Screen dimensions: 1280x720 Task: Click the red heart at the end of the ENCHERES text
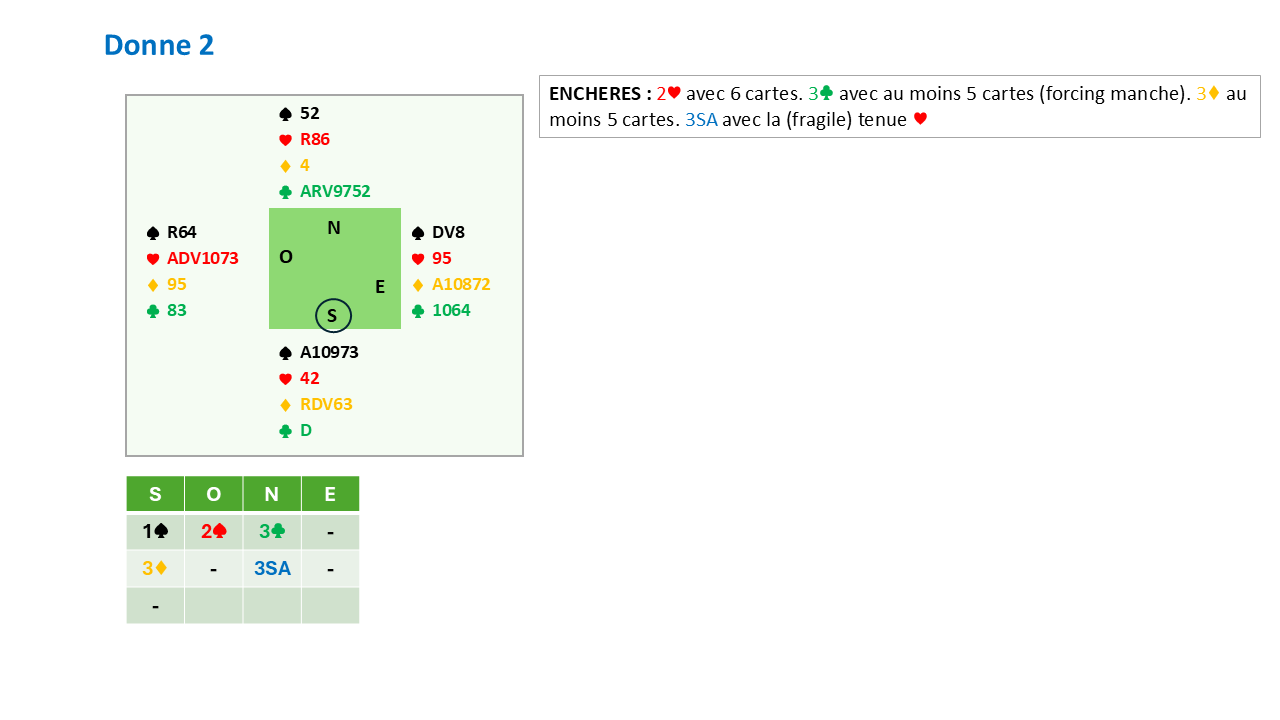pos(921,120)
